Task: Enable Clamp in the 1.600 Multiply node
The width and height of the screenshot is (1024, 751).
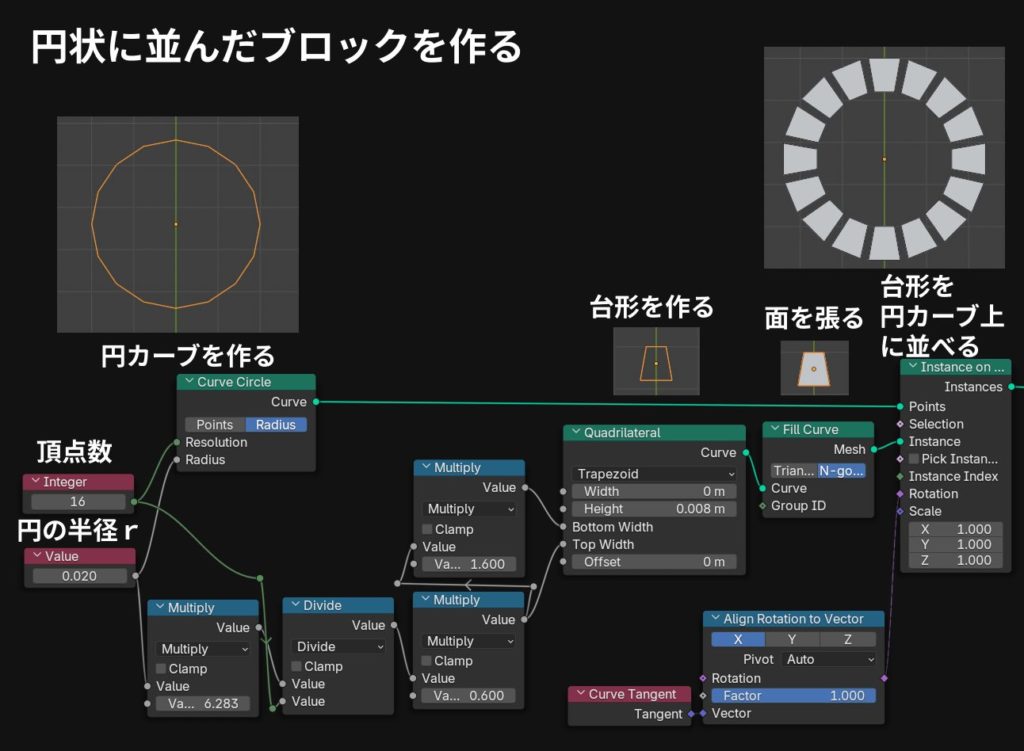Action: pos(428,529)
